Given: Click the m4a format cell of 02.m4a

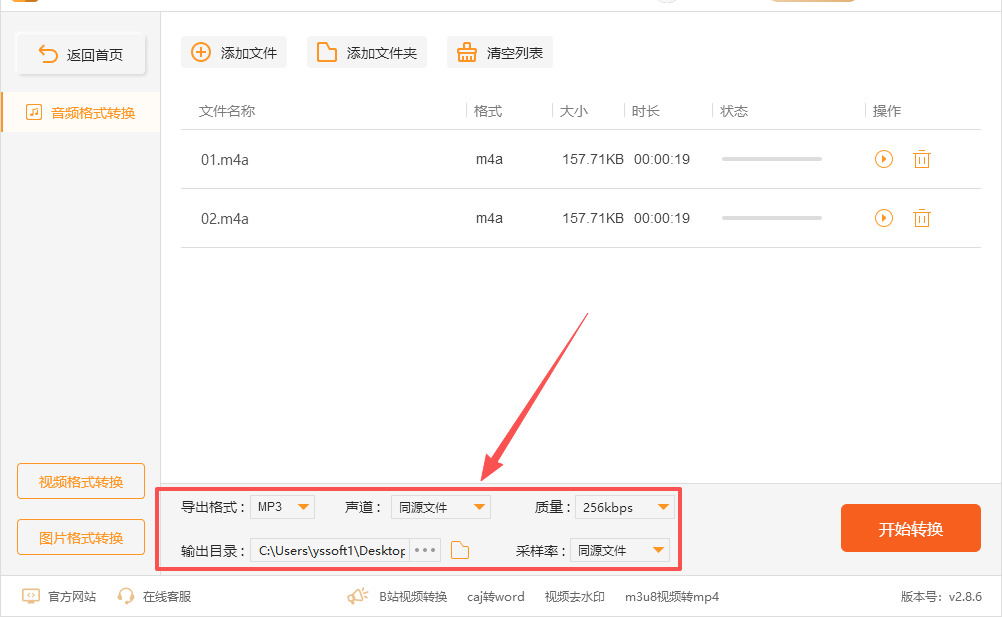Looking at the screenshot, I should (489, 218).
